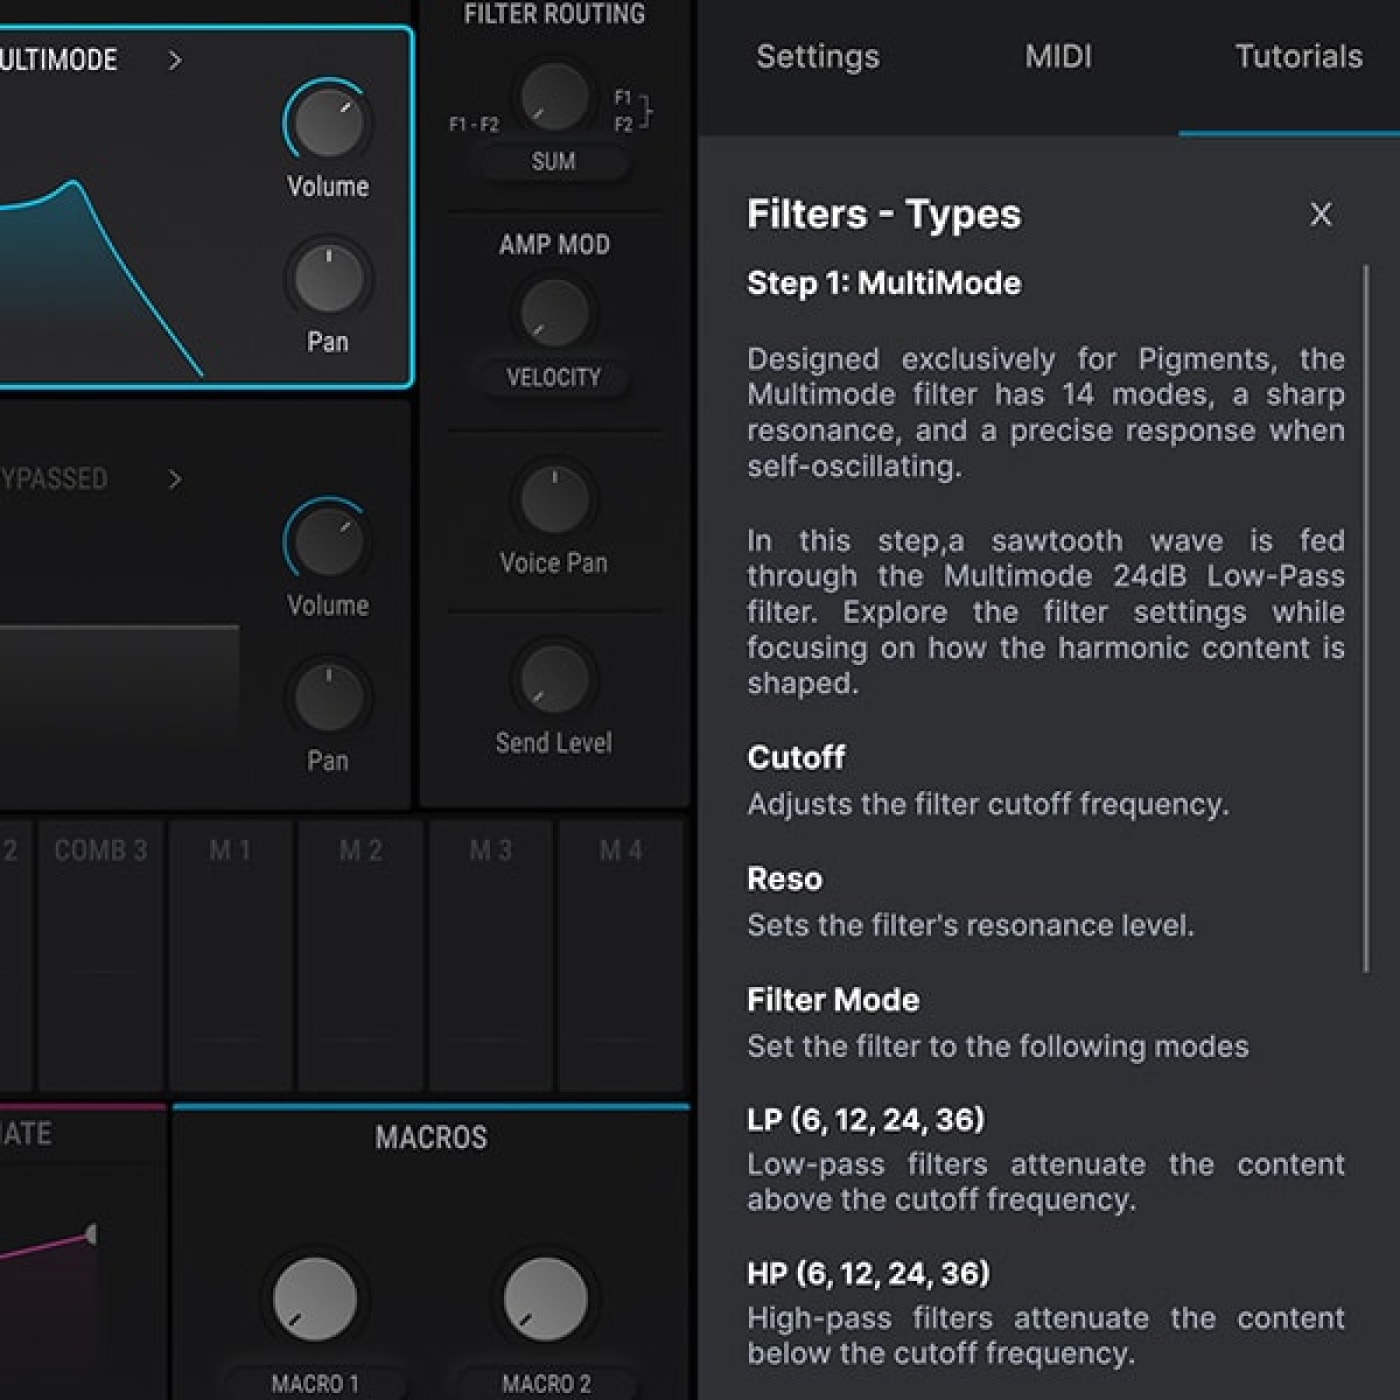The height and width of the screenshot is (1400, 1400).
Task: Click the Multimode filter Volume knob
Action: point(328,123)
